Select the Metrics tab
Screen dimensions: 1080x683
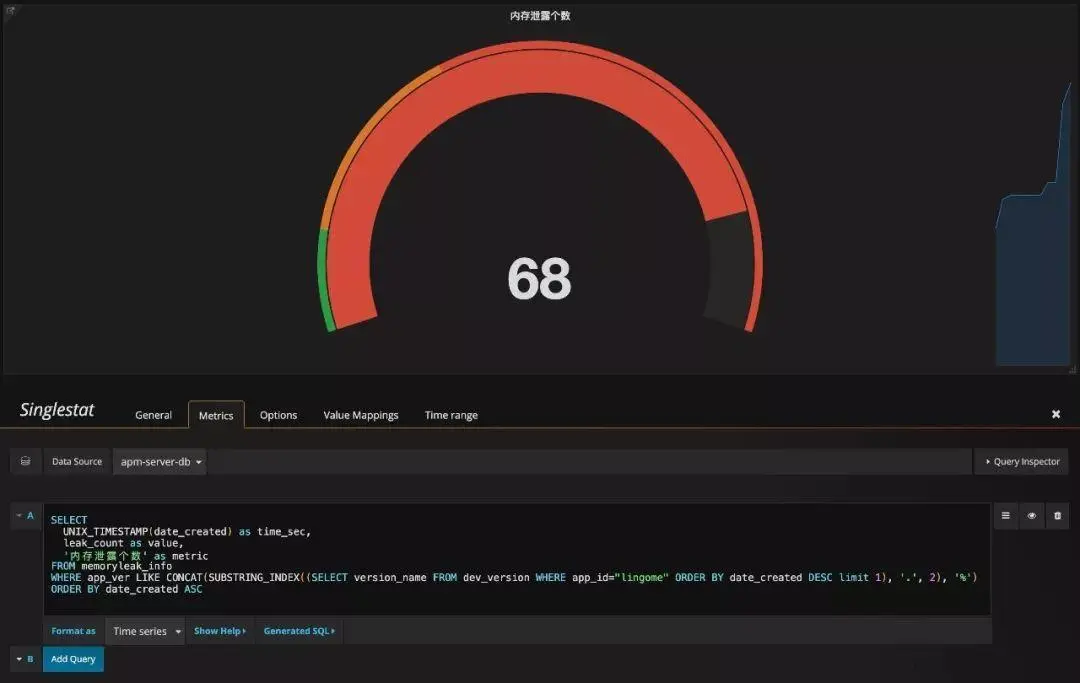216,415
